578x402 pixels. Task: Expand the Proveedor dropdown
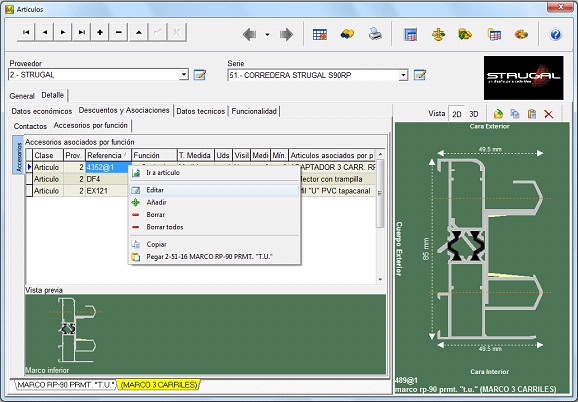[x=184, y=75]
